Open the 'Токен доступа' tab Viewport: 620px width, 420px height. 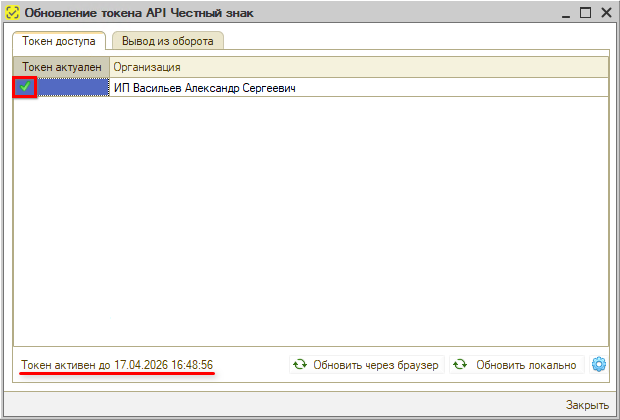59,41
